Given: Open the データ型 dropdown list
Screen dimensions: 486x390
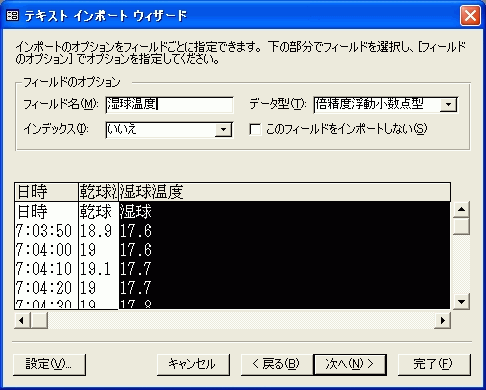Looking at the screenshot, I should [448, 105].
